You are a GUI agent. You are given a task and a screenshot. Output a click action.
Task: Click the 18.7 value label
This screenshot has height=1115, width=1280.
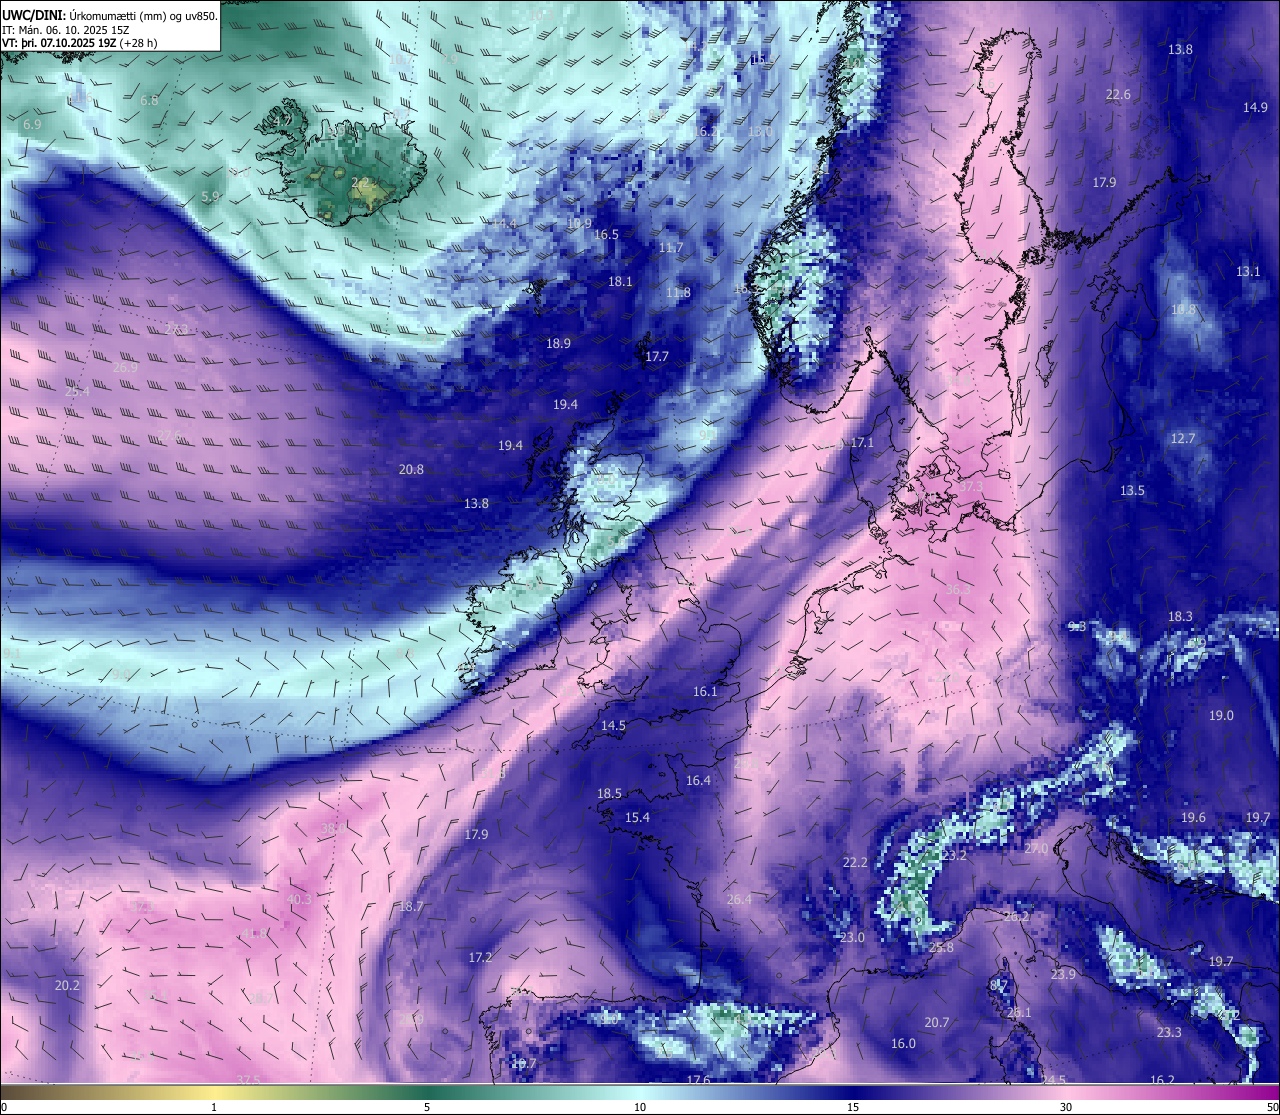[411, 907]
